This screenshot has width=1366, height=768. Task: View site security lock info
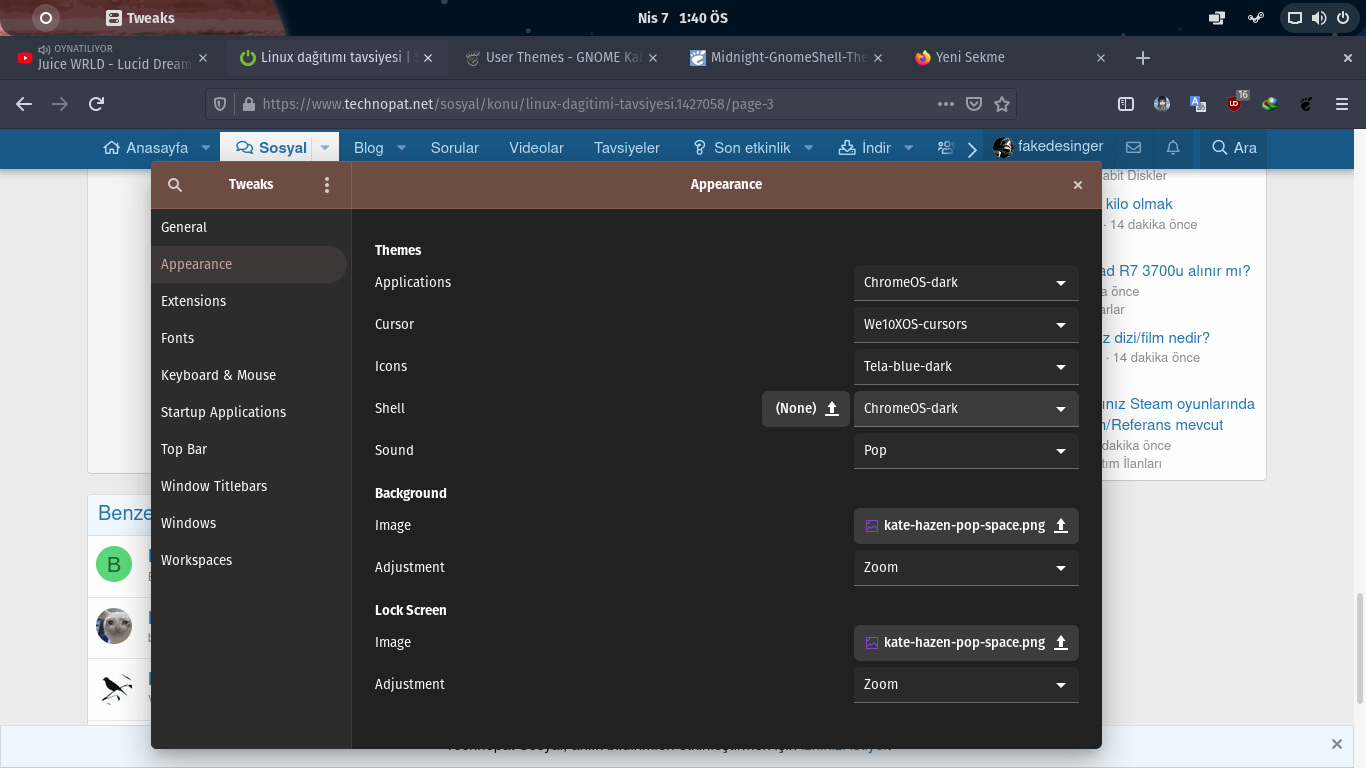[x=249, y=104]
